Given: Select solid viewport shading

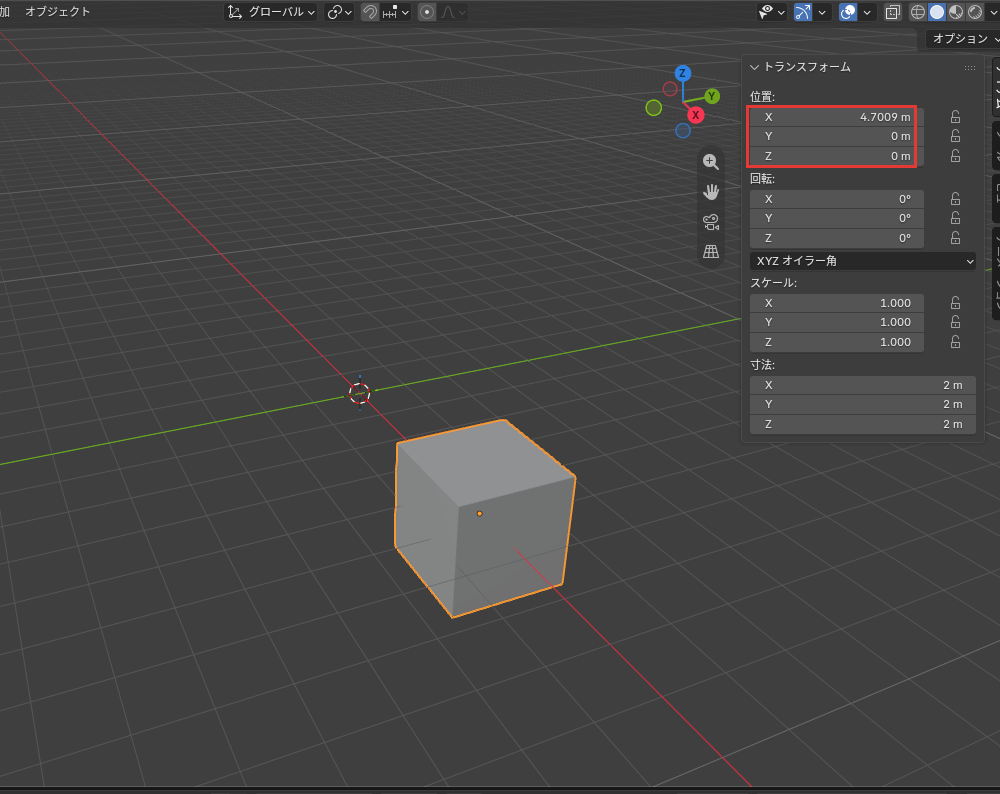Looking at the screenshot, I should click(937, 12).
